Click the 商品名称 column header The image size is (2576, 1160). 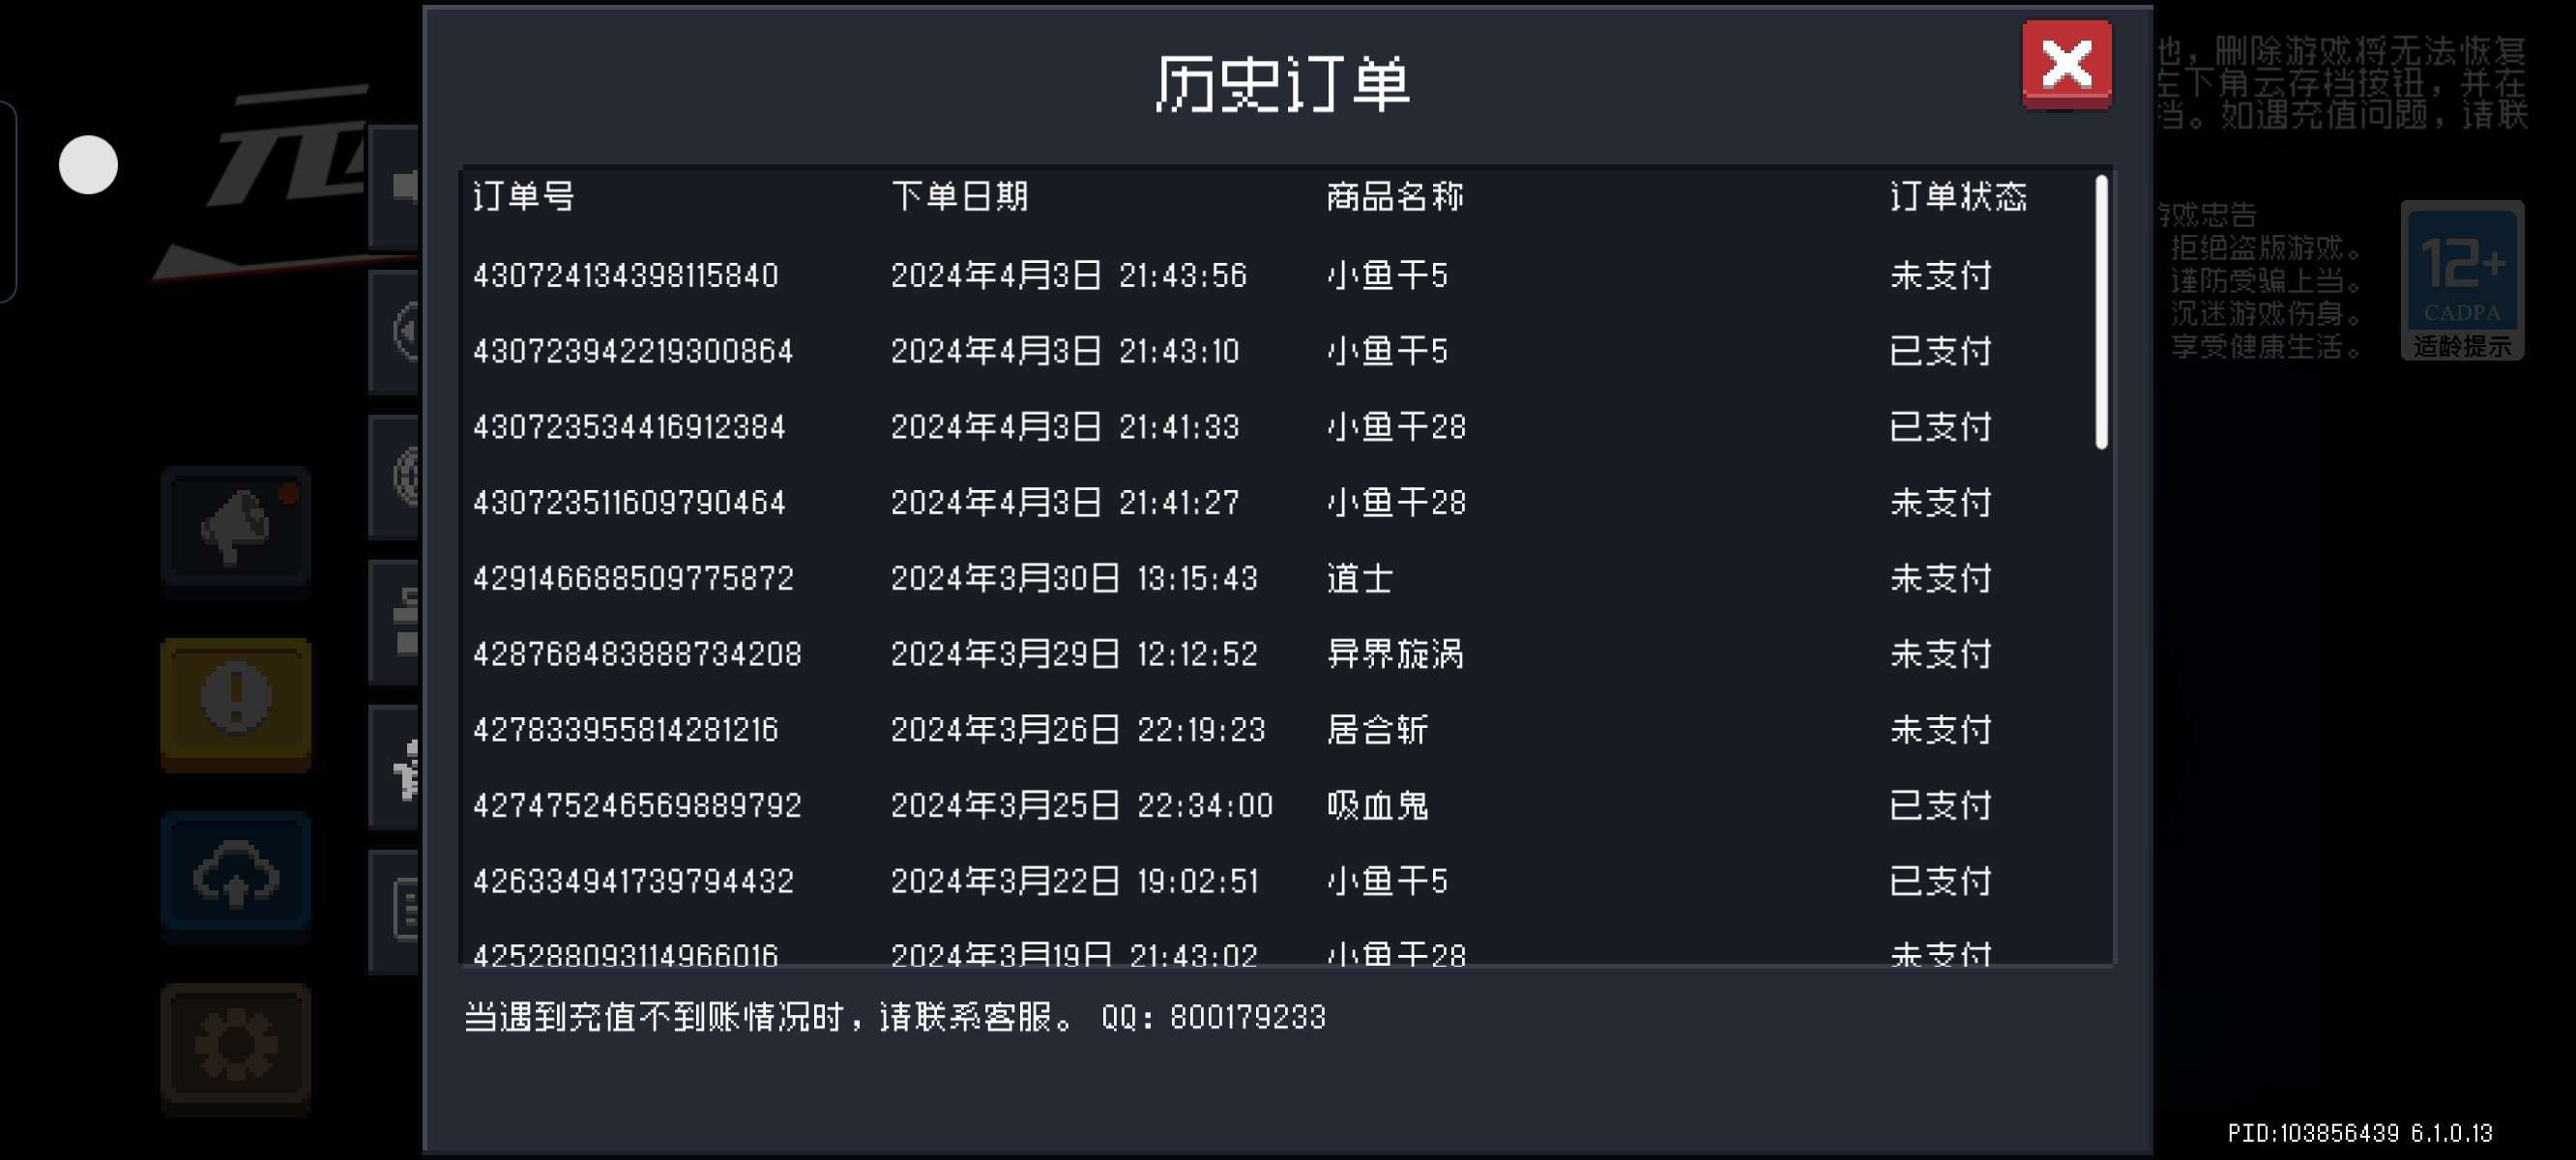coord(1395,196)
